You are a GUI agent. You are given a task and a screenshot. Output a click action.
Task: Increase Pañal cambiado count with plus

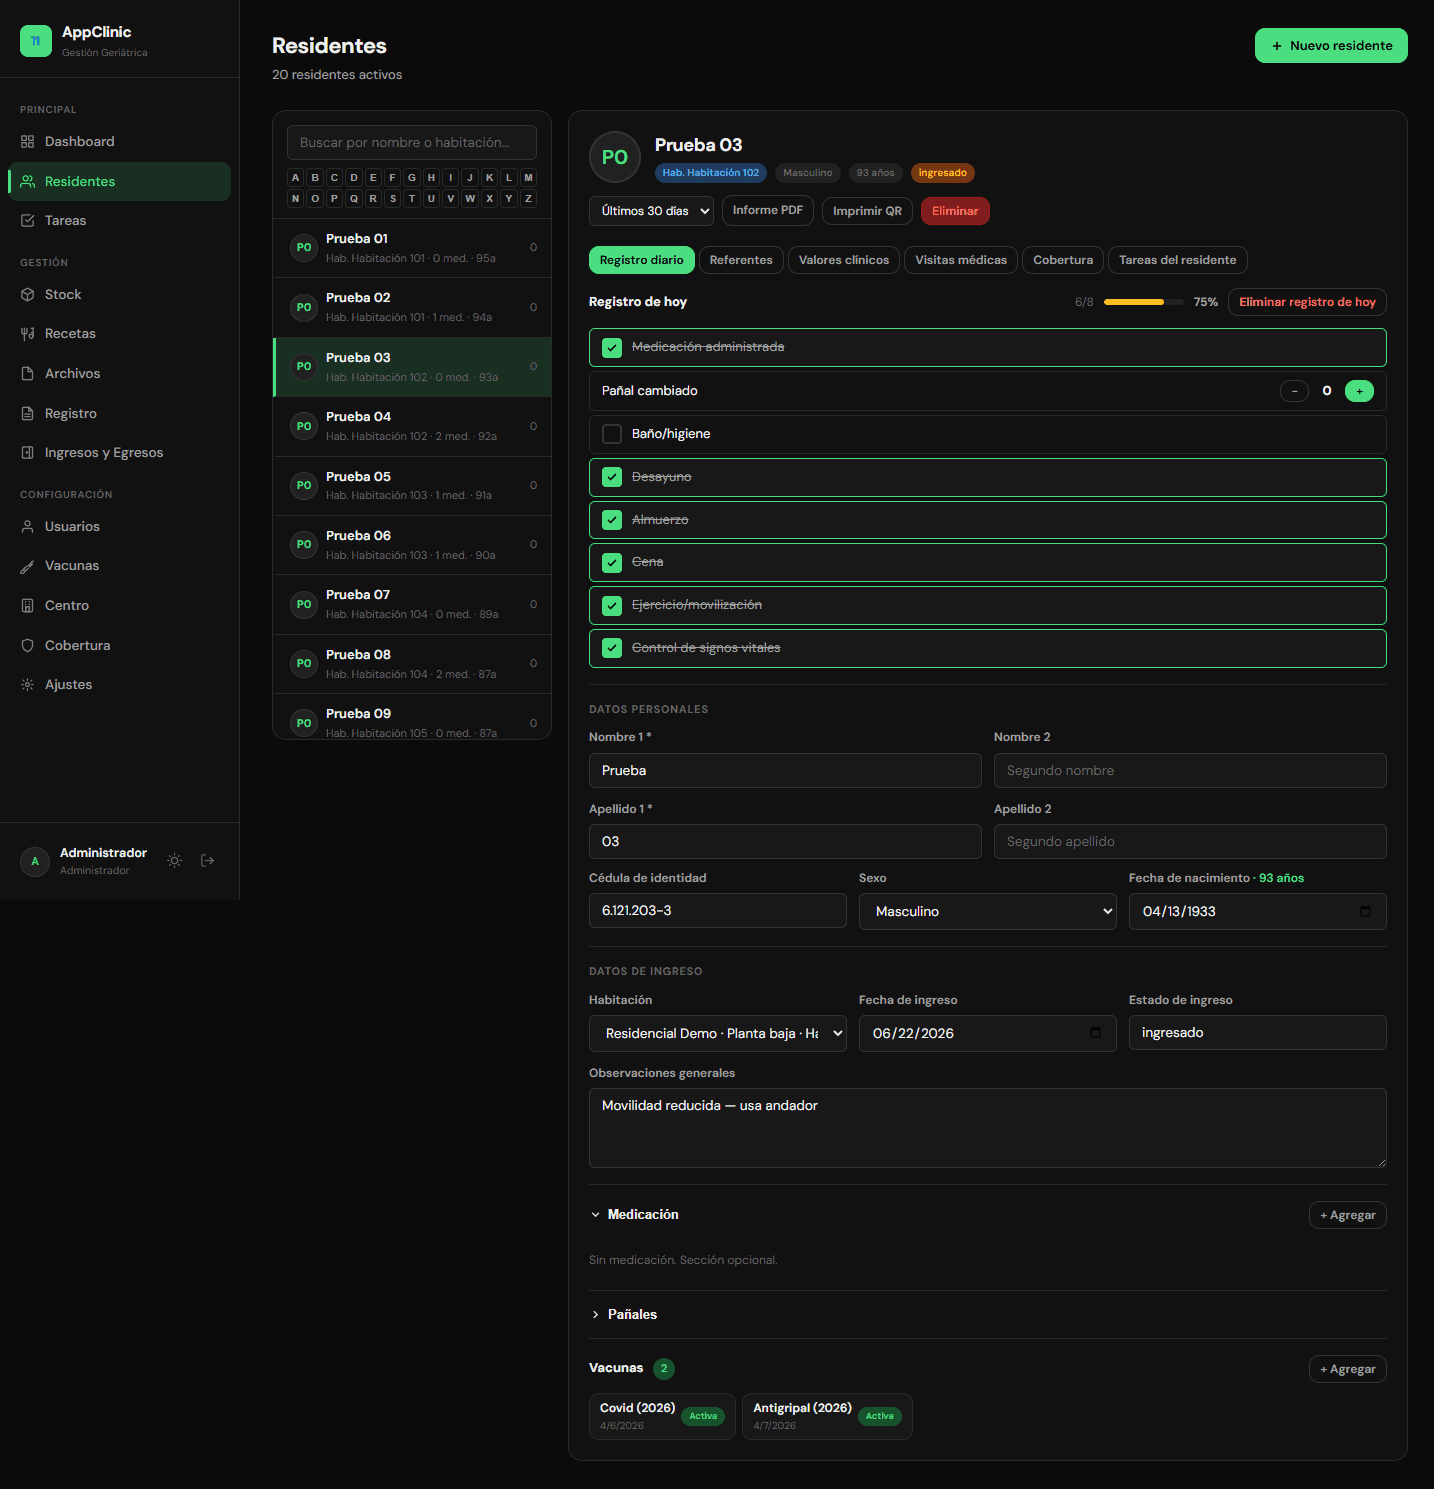pyautogui.click(x=1359, y=391)
